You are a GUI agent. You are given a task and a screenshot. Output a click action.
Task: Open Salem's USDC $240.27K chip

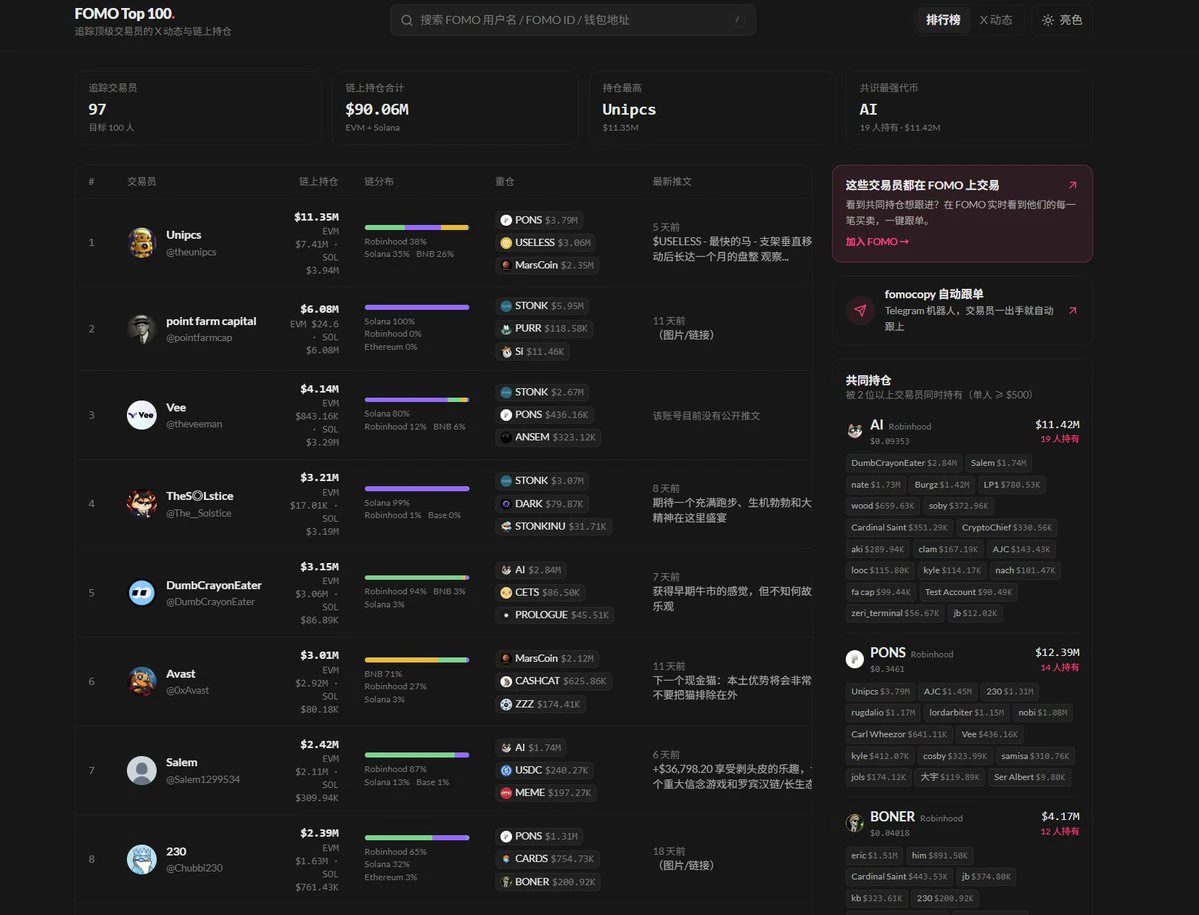[x=544, y=771]
